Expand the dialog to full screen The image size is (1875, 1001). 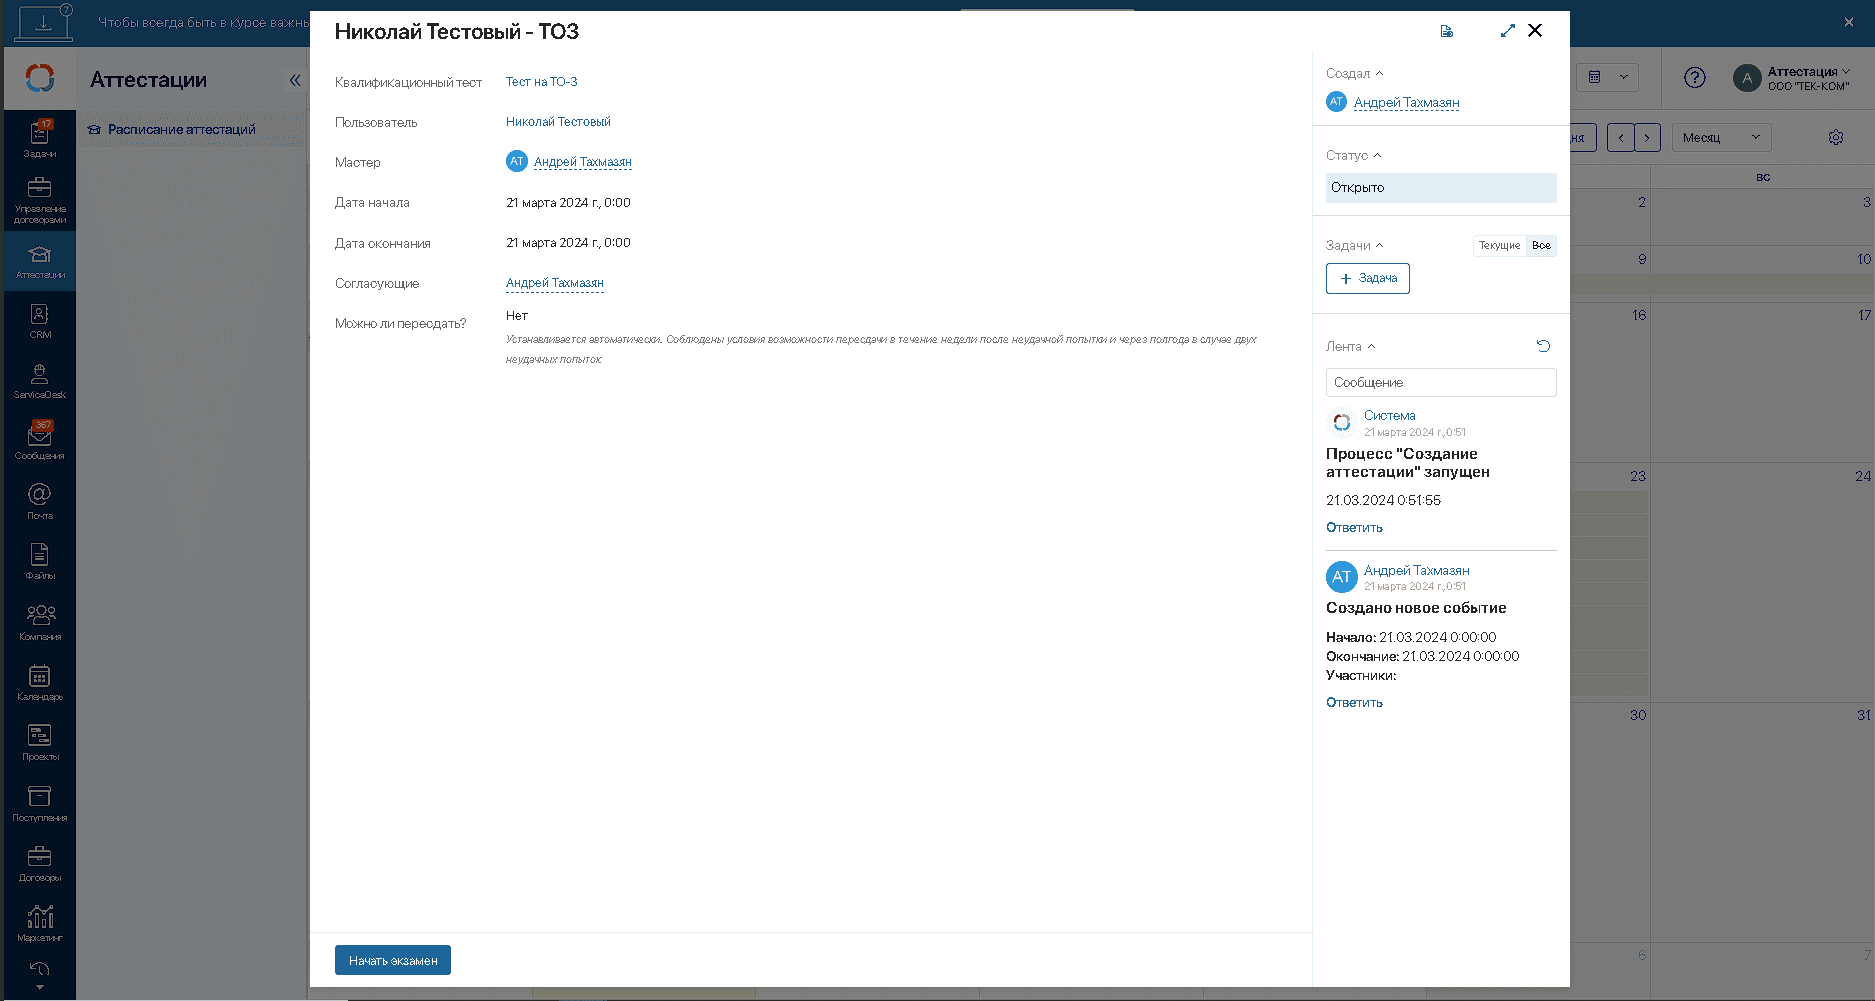coord(1507,31)
